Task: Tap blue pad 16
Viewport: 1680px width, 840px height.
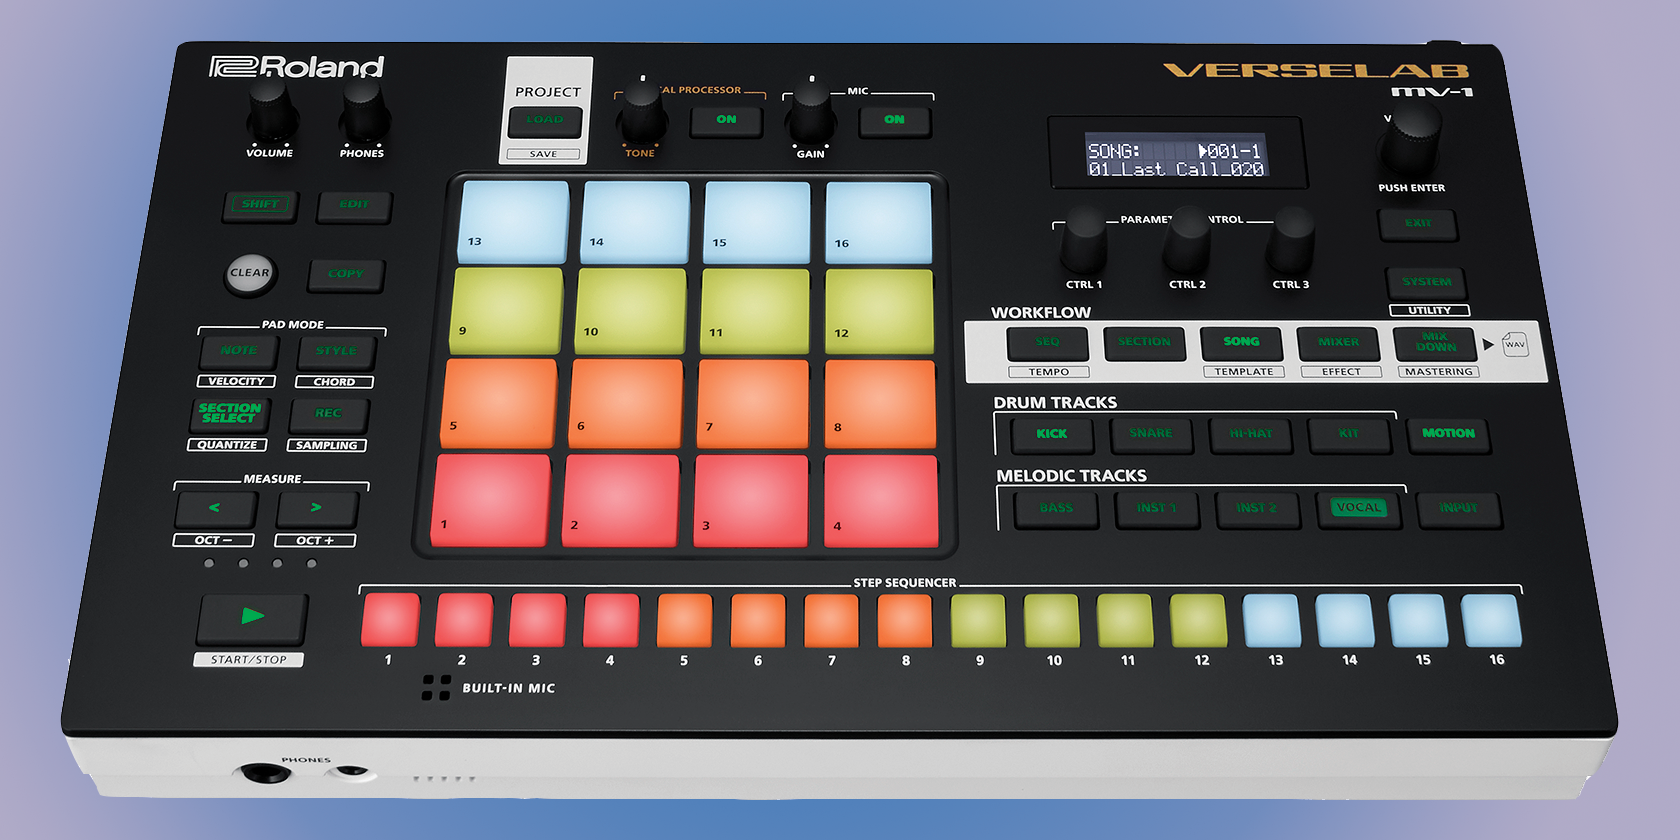Action: [879, 222]
